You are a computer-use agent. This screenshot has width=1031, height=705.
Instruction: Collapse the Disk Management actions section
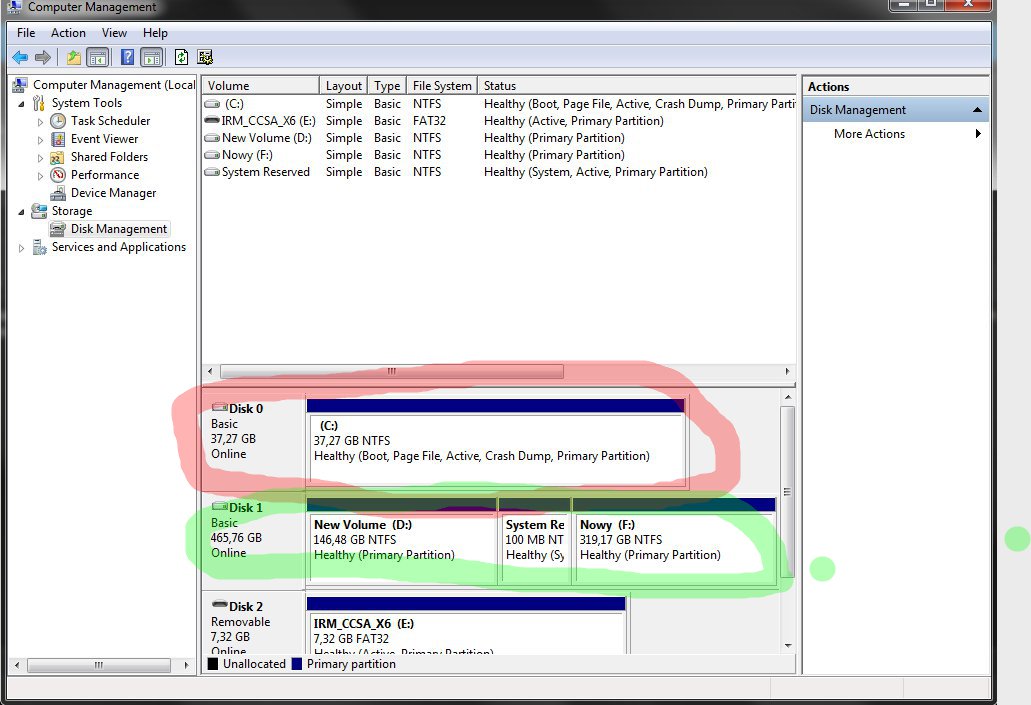977,110
